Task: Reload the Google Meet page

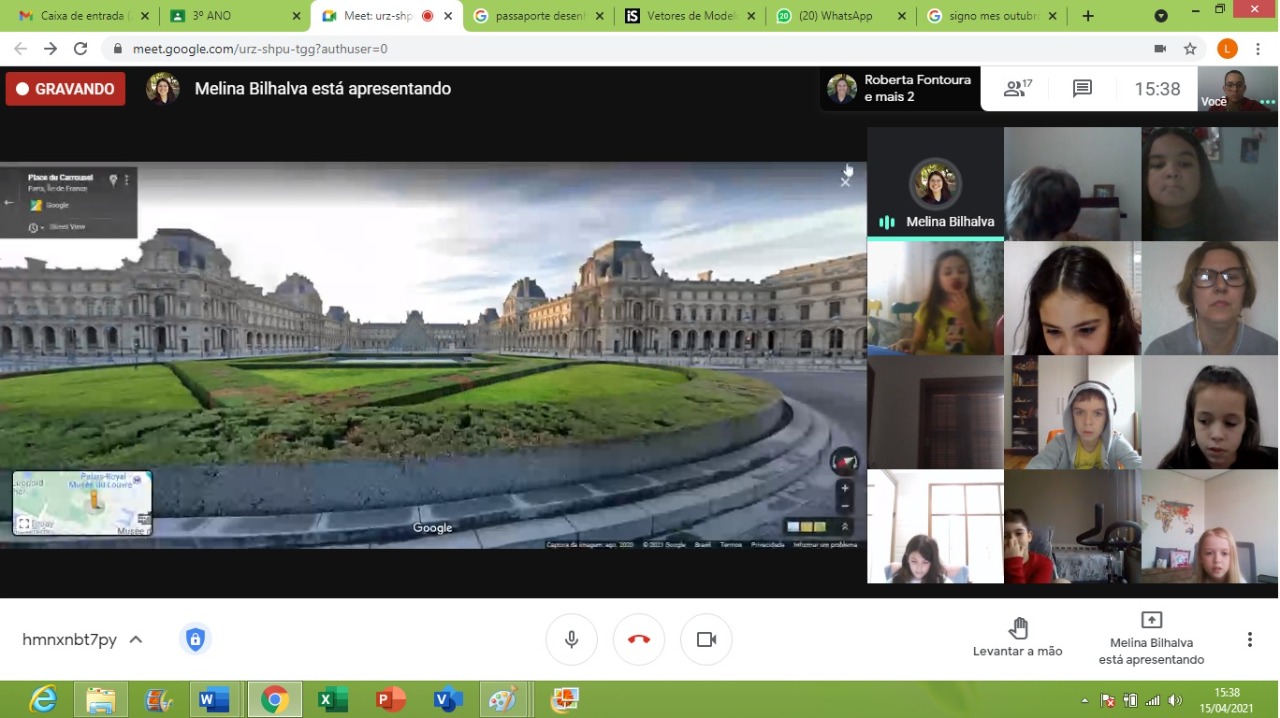Action: click(81, 49)
